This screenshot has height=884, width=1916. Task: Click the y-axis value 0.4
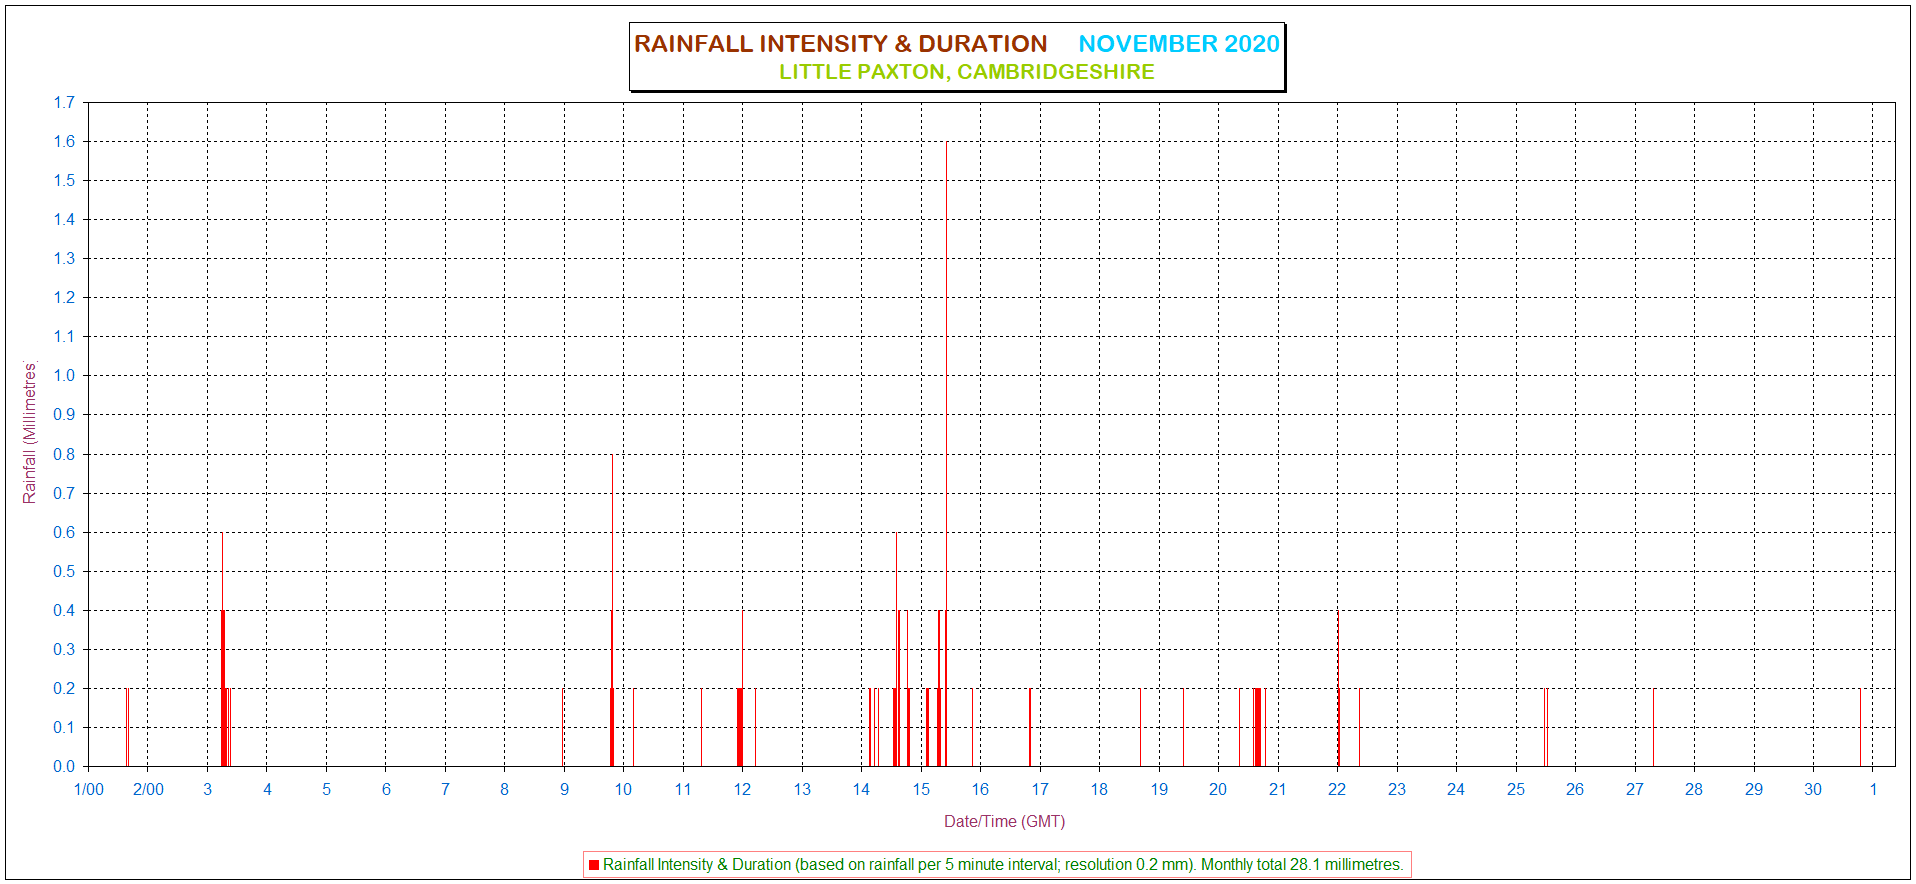pos(64,610)
